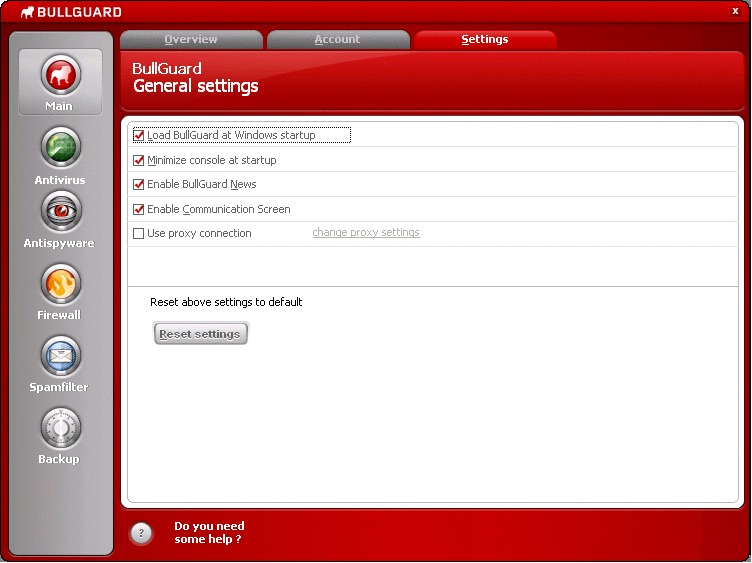The width and height of the screenshot is (752, 563).
Task: Click the question mark help icon
Action: [141, 533]
